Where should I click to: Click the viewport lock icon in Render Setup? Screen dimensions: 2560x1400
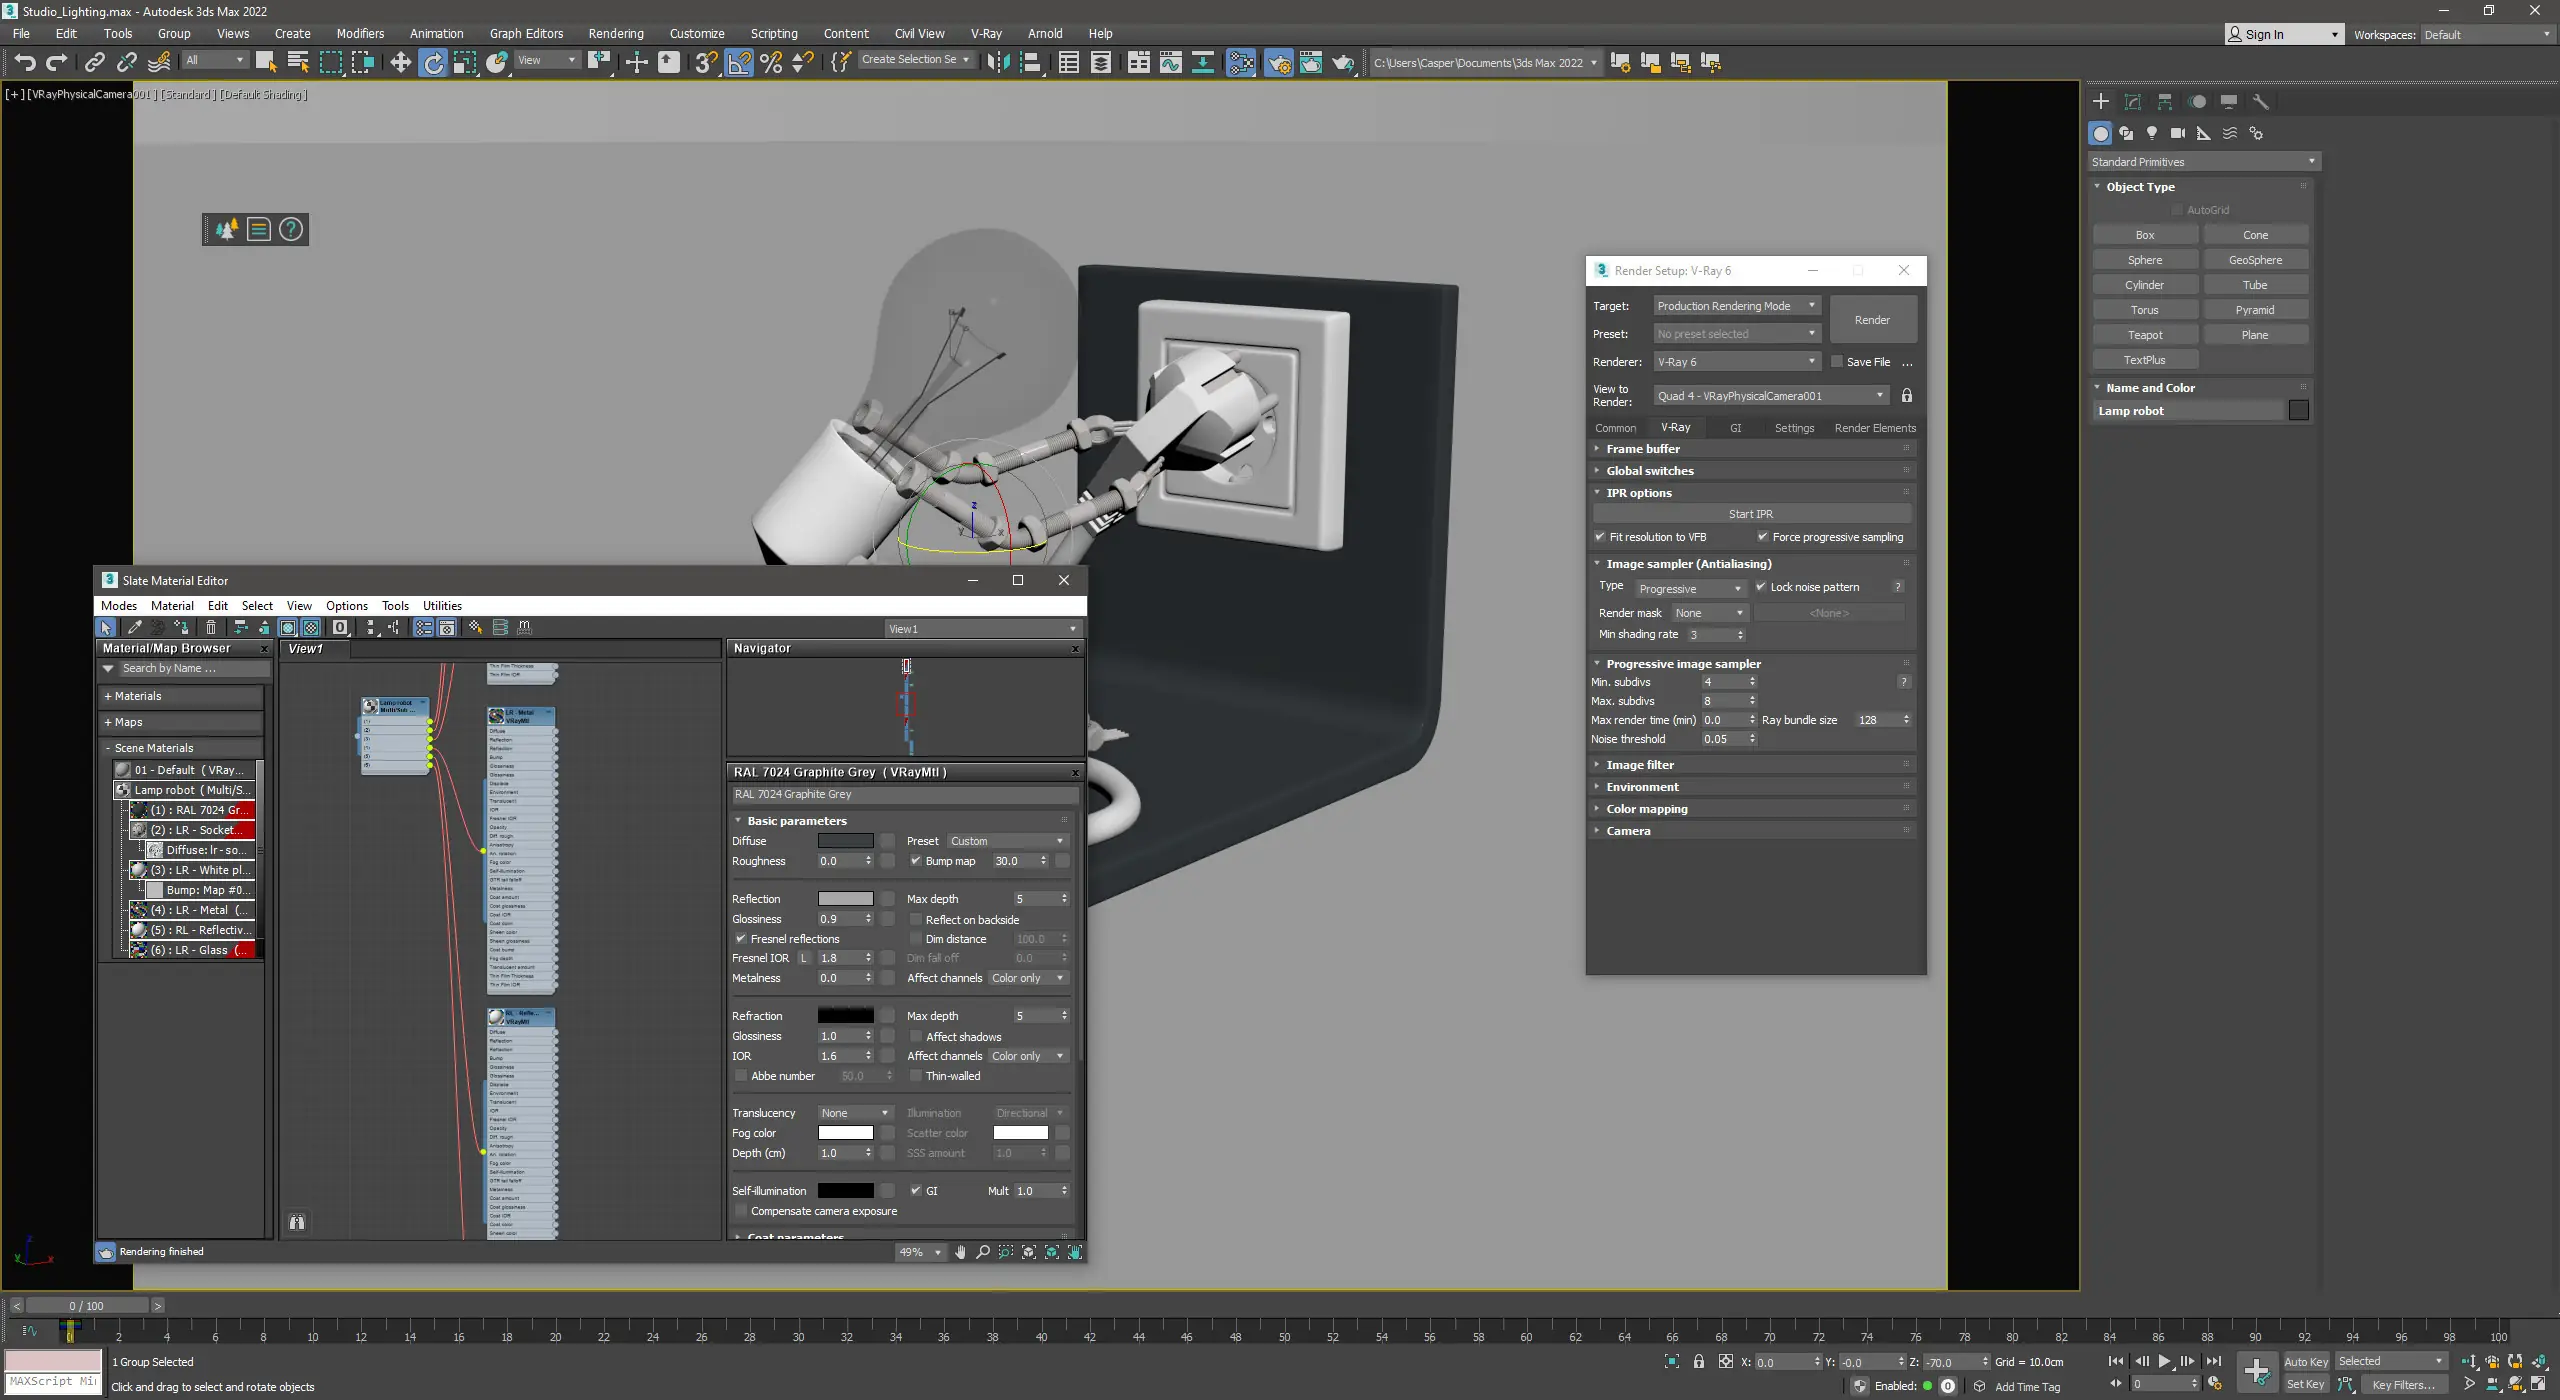click(x=1907, y=396)
